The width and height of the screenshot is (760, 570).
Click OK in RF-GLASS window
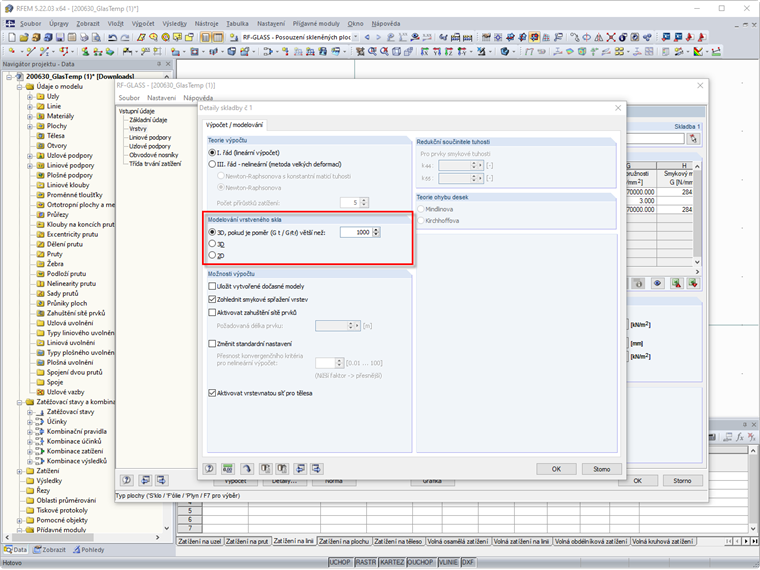coord(638,480)
